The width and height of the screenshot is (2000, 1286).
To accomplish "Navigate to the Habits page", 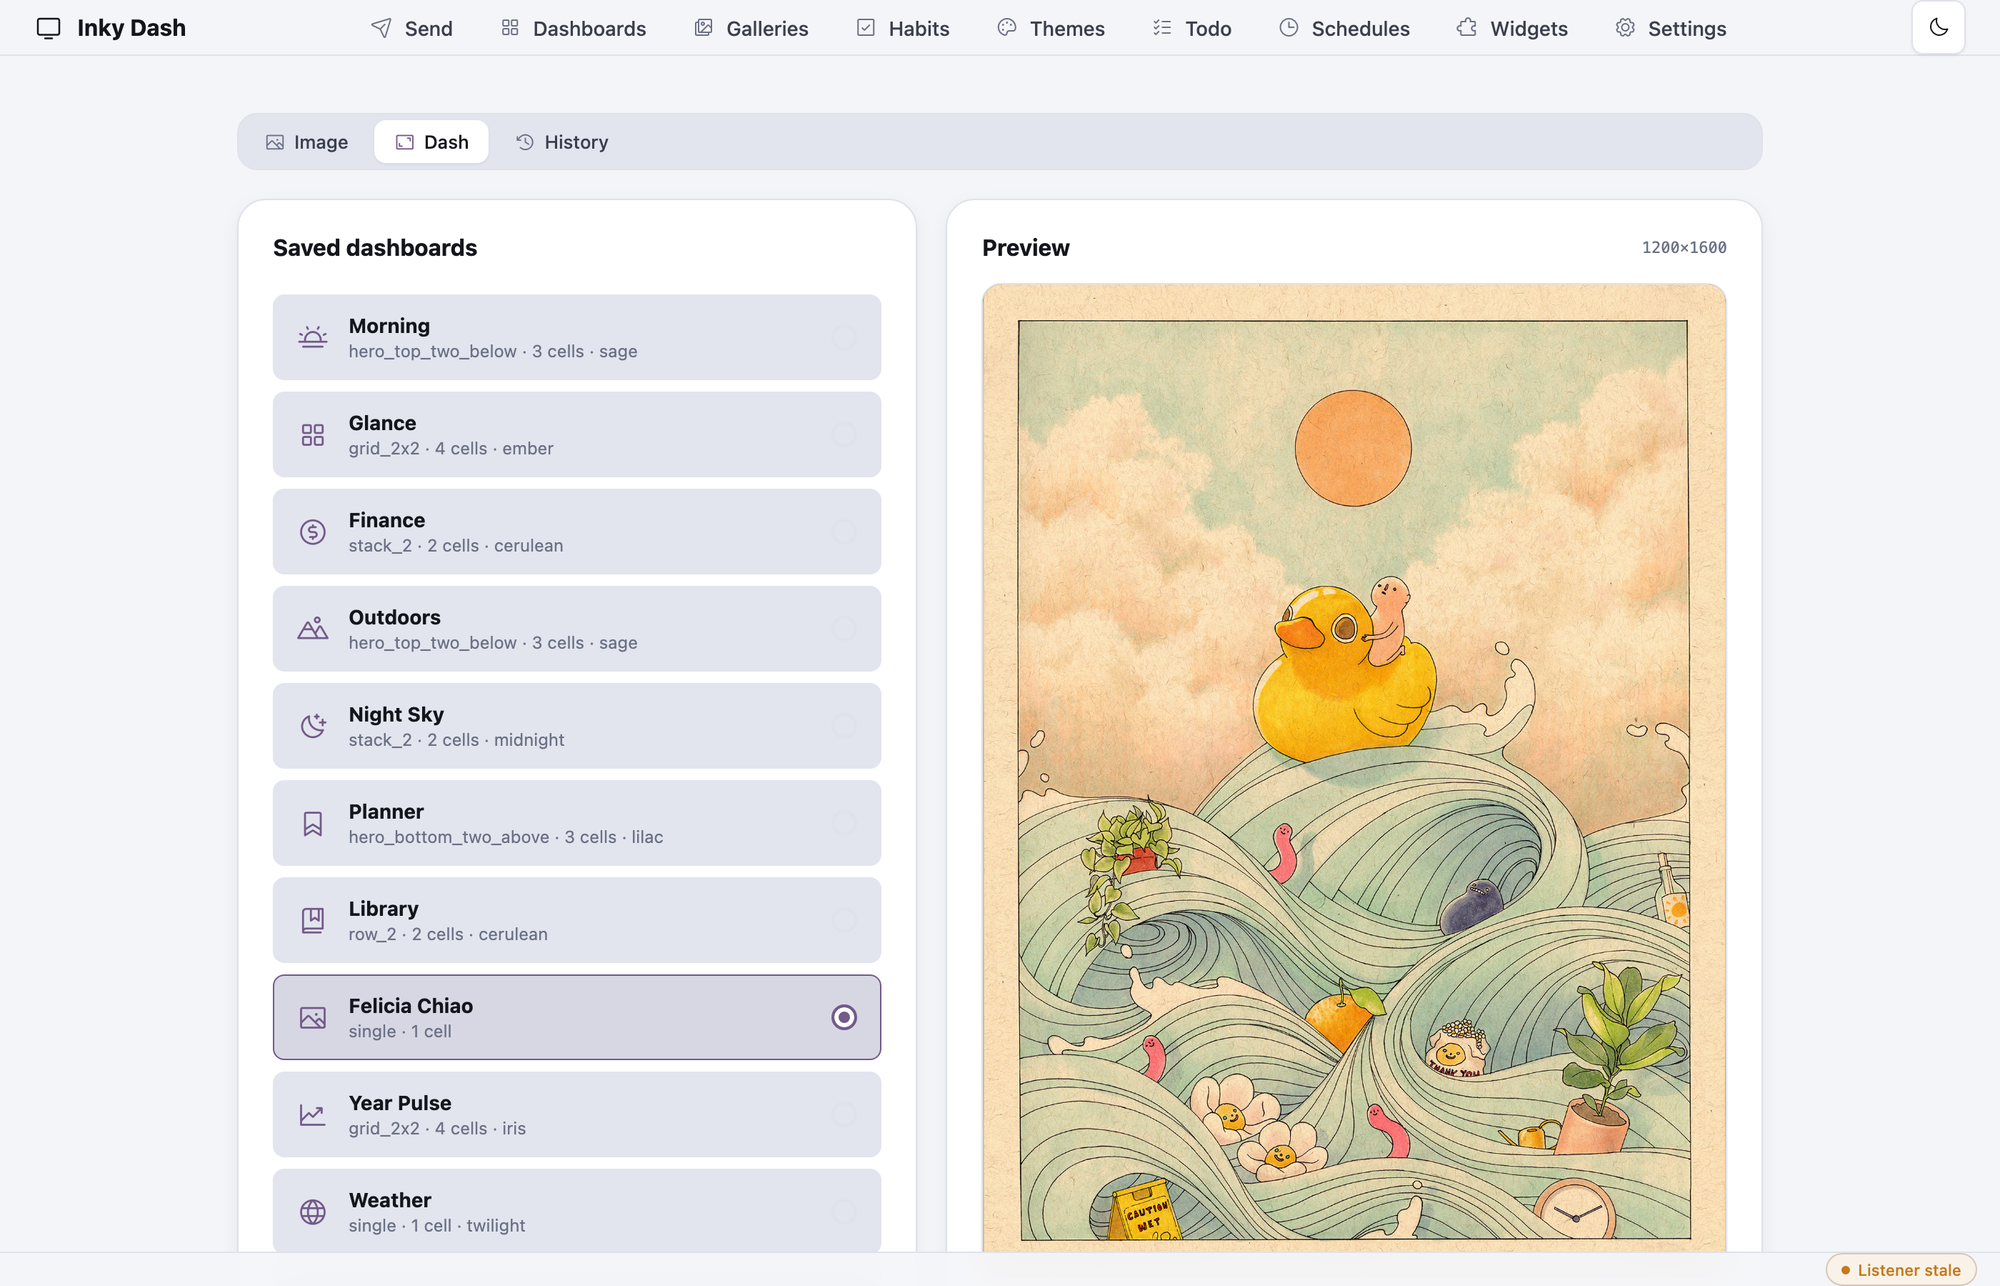I will [x=903, y=28].
